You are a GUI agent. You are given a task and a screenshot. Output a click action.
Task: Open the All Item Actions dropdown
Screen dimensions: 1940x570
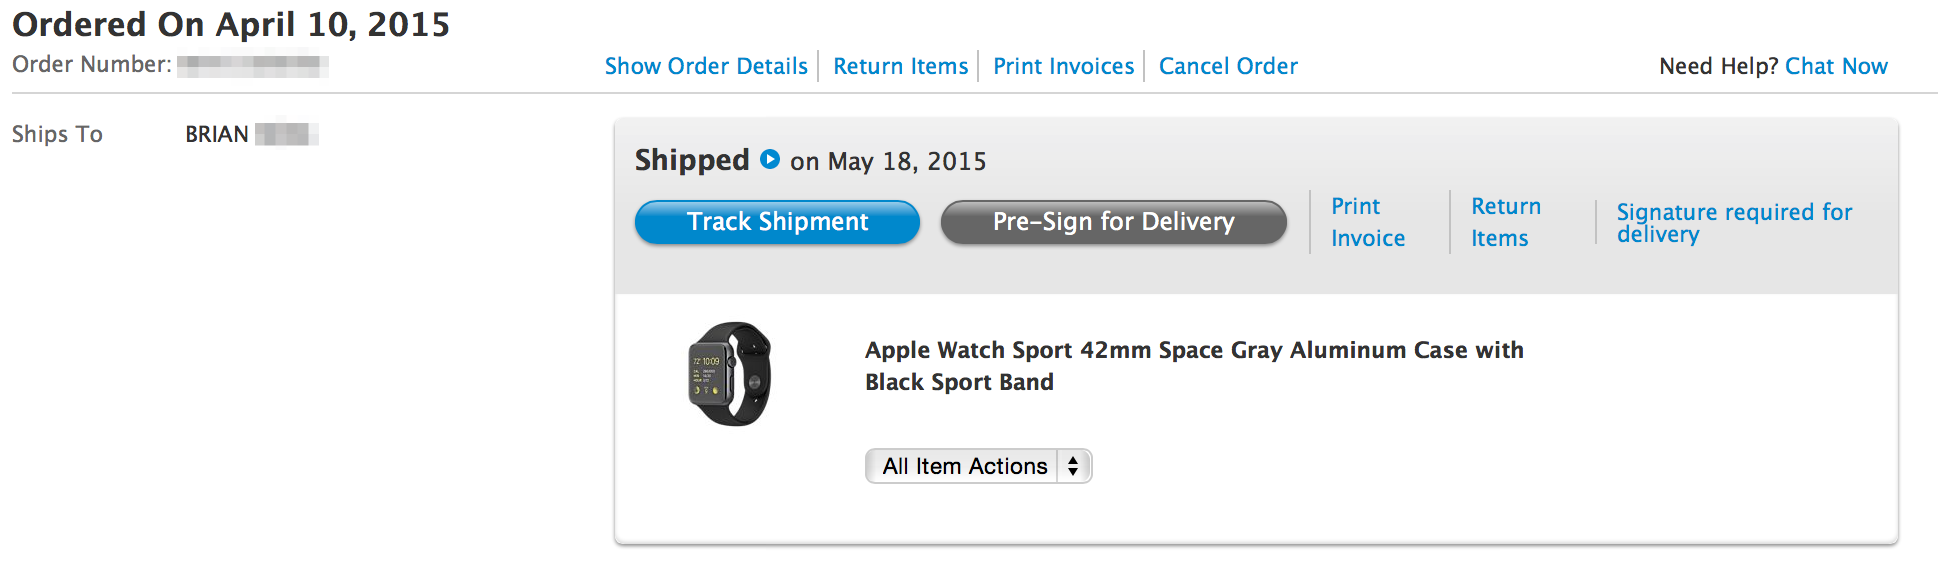(x=964, y=466)
